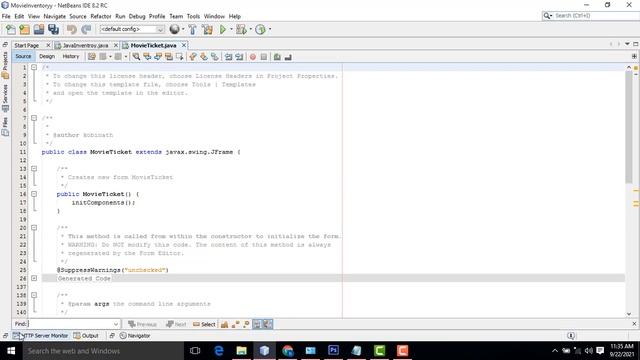
Task: Collapse the MovieTicket constructor fold on line 14
Action: click(x=34, y=194)
